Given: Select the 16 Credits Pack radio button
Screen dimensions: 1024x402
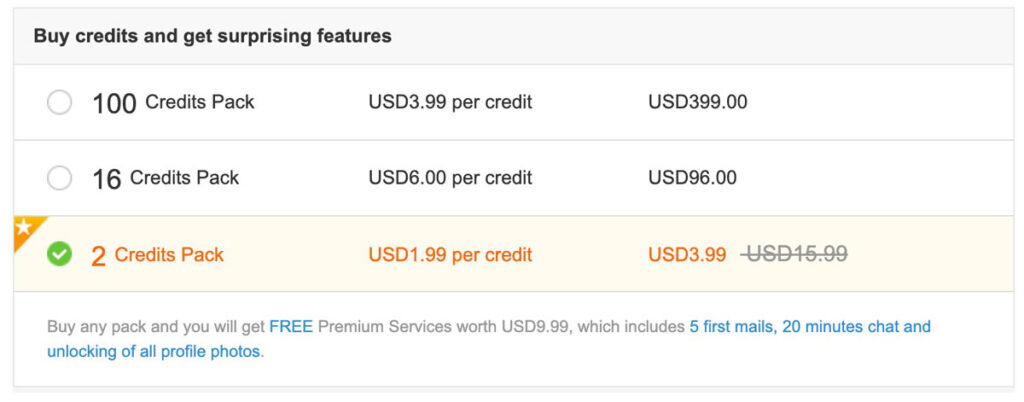Looking at the screenshot, I should click(60, 179).
